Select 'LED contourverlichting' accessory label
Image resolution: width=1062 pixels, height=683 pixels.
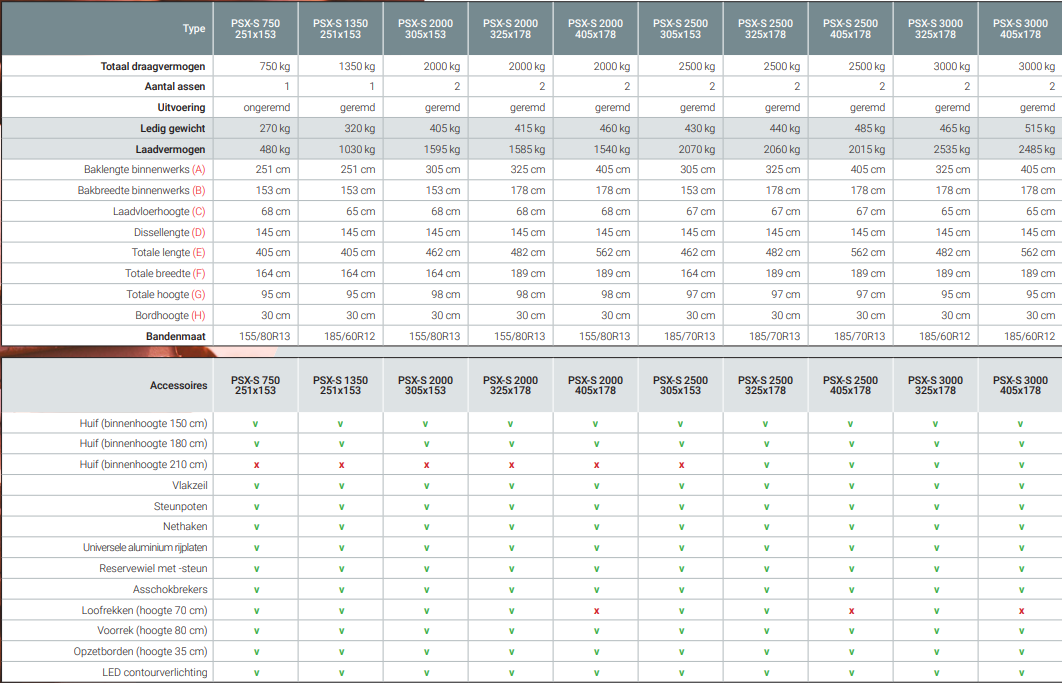point(155,673)
